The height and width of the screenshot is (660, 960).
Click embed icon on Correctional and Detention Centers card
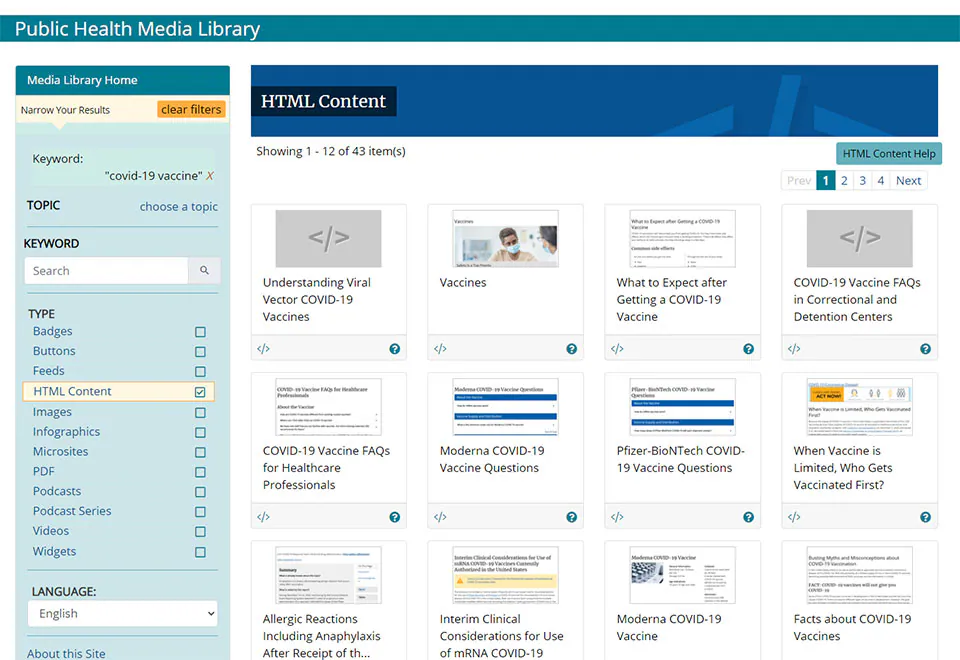click(793, 348)
